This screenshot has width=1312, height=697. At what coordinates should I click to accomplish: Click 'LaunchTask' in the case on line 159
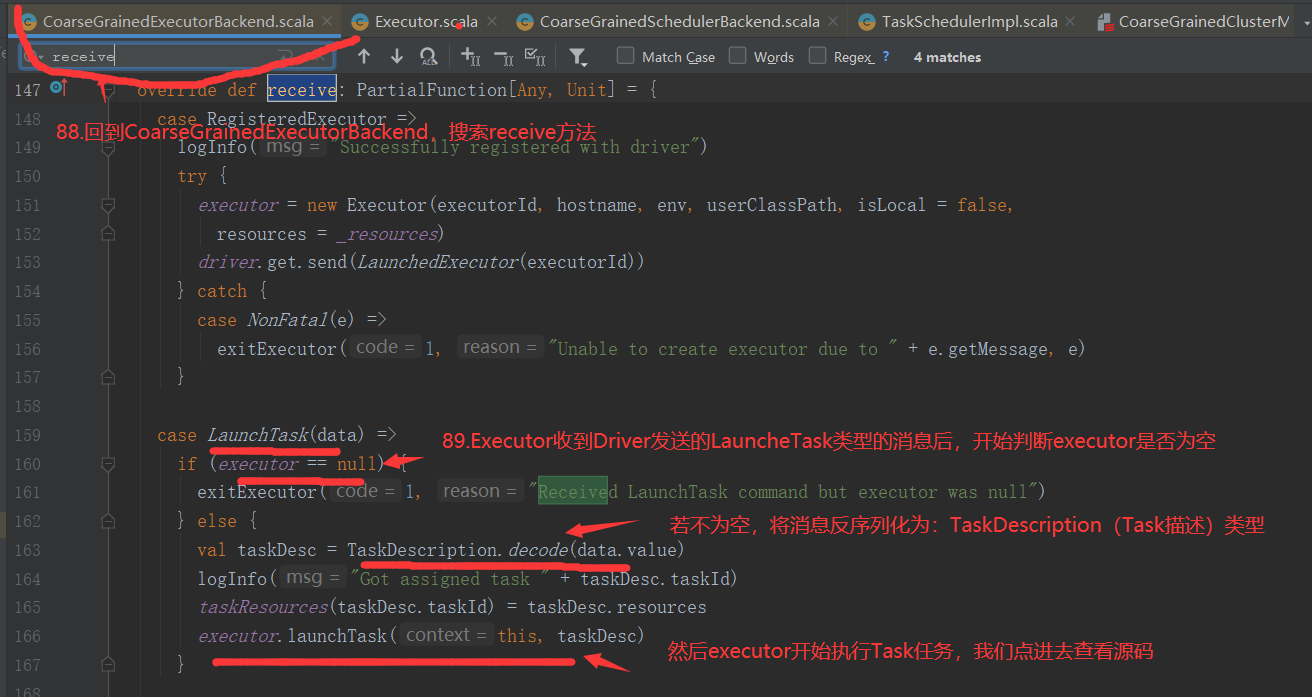(258, 435)
